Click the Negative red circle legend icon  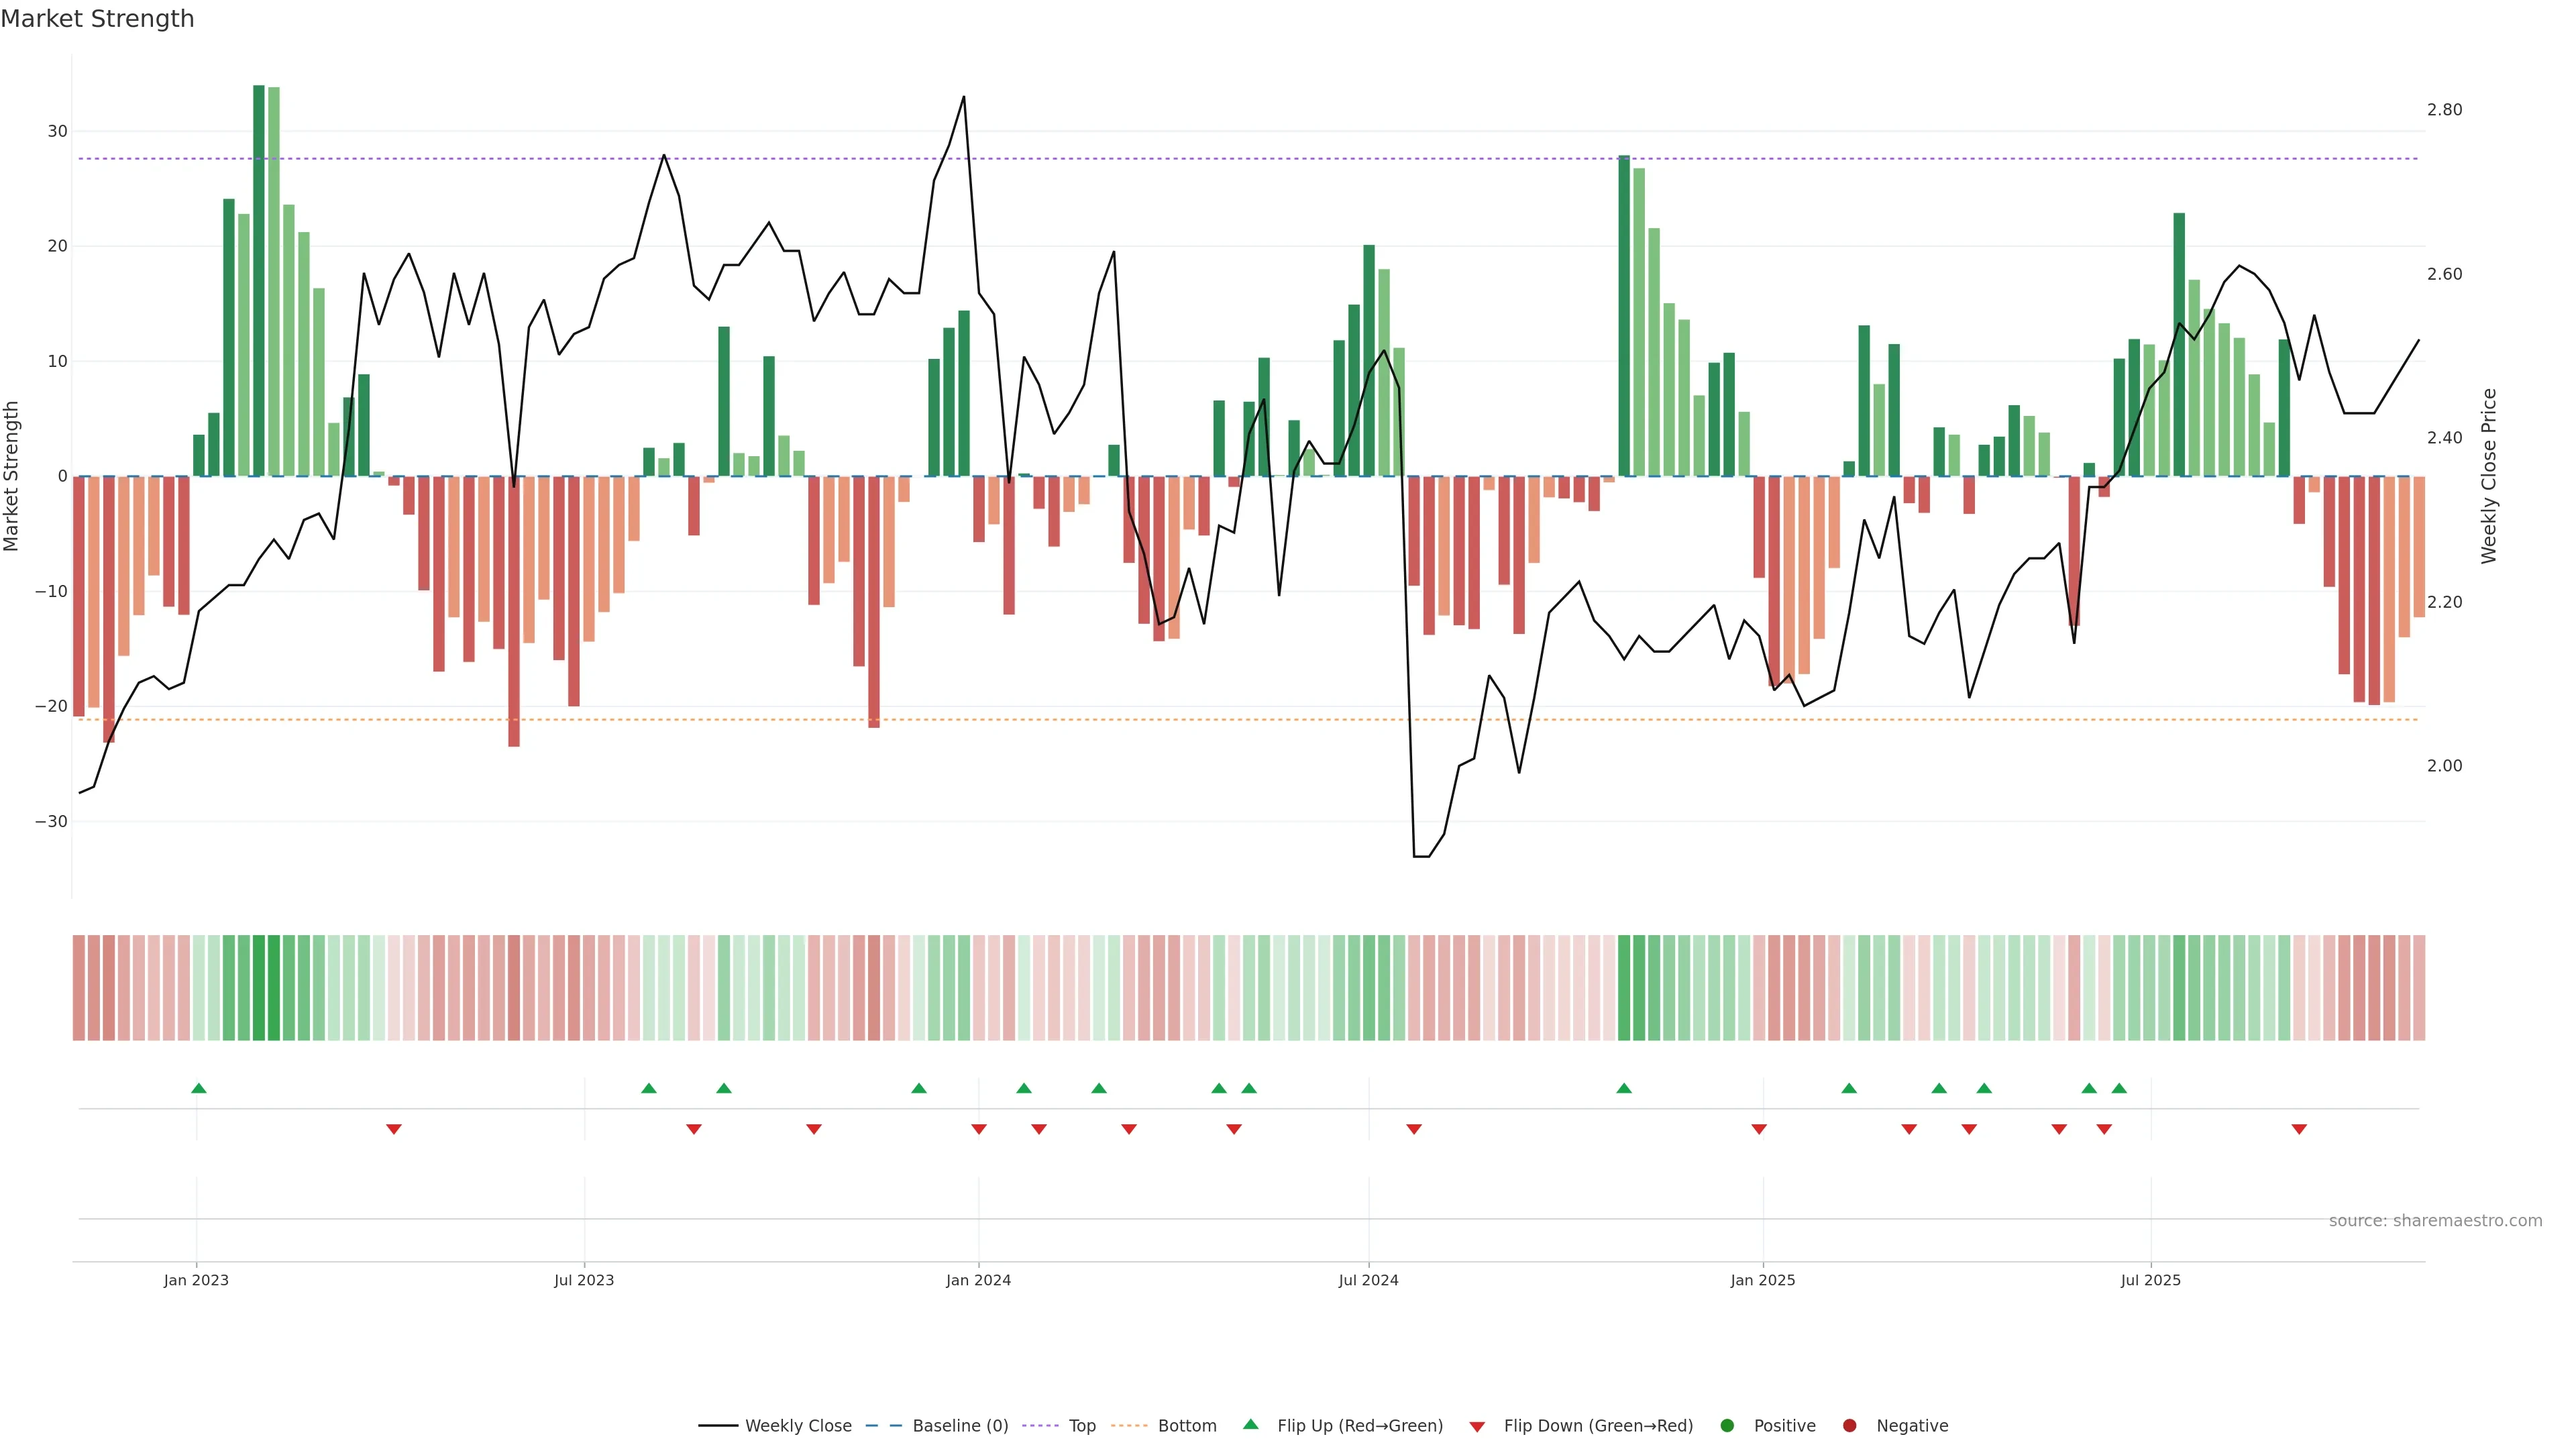point(1849,1426)
